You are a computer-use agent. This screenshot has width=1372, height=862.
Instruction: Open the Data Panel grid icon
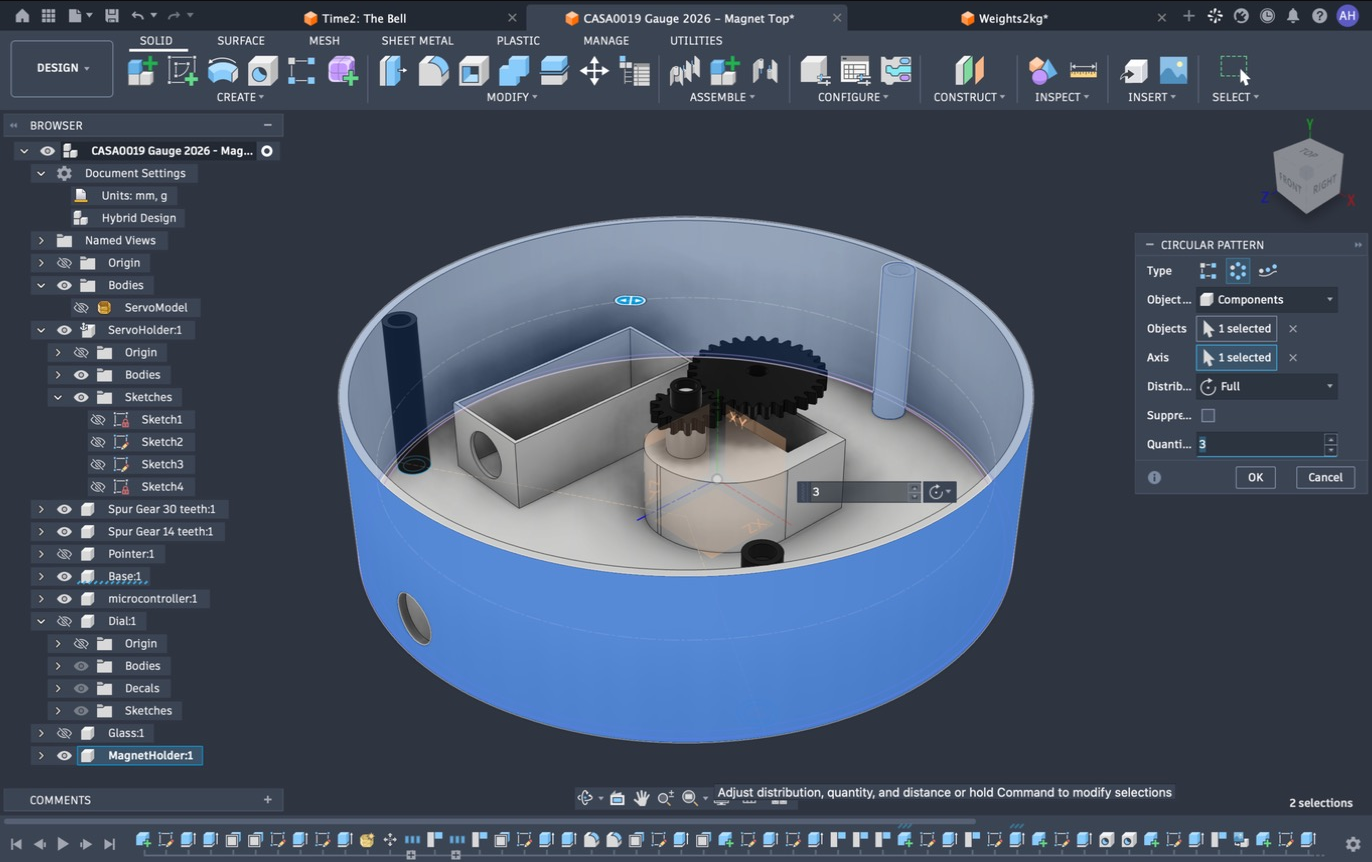48,16
